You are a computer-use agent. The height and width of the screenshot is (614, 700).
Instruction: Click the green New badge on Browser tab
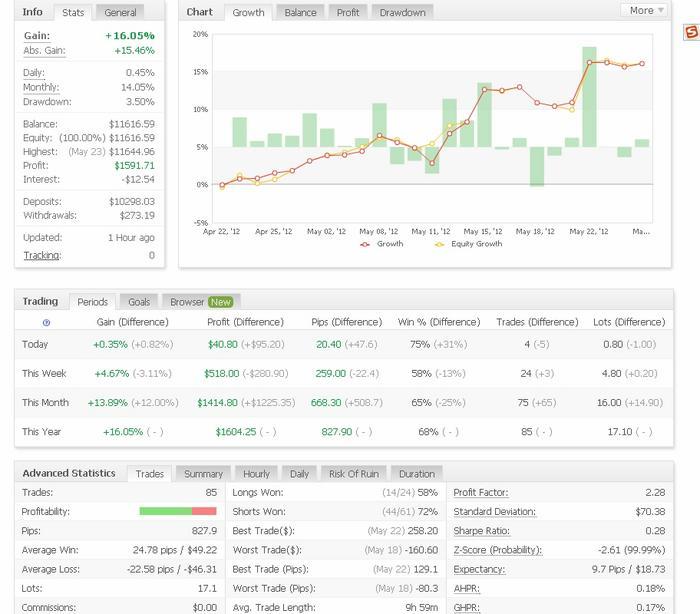coord(220,301)
